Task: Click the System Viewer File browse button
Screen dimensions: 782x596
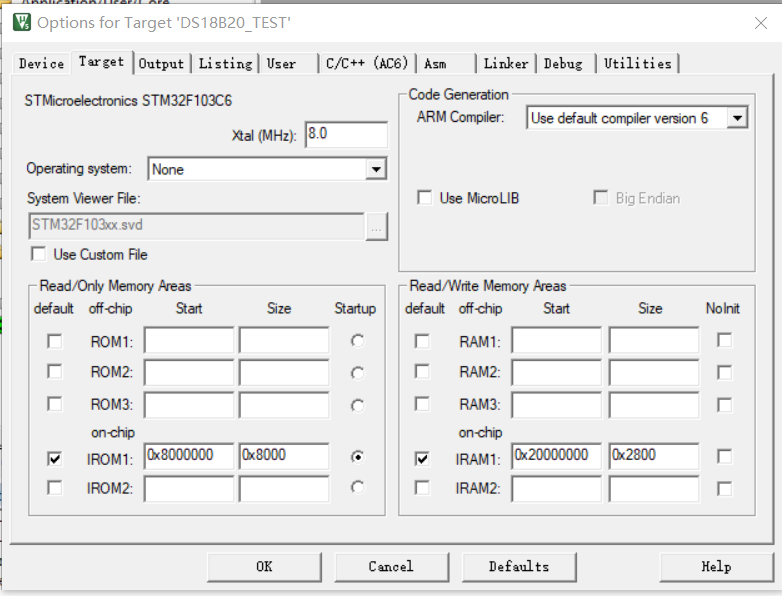Action: [377, 227]
